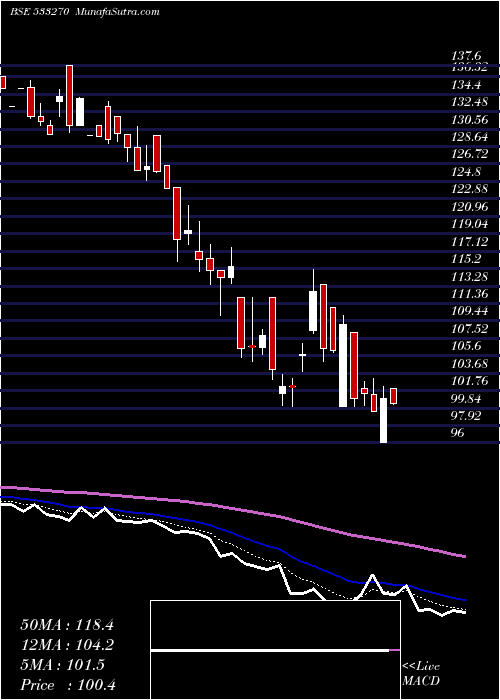500x700 pixels.
Task: Click the 12MA : 104.2 legend value
Action: [67, 645]
